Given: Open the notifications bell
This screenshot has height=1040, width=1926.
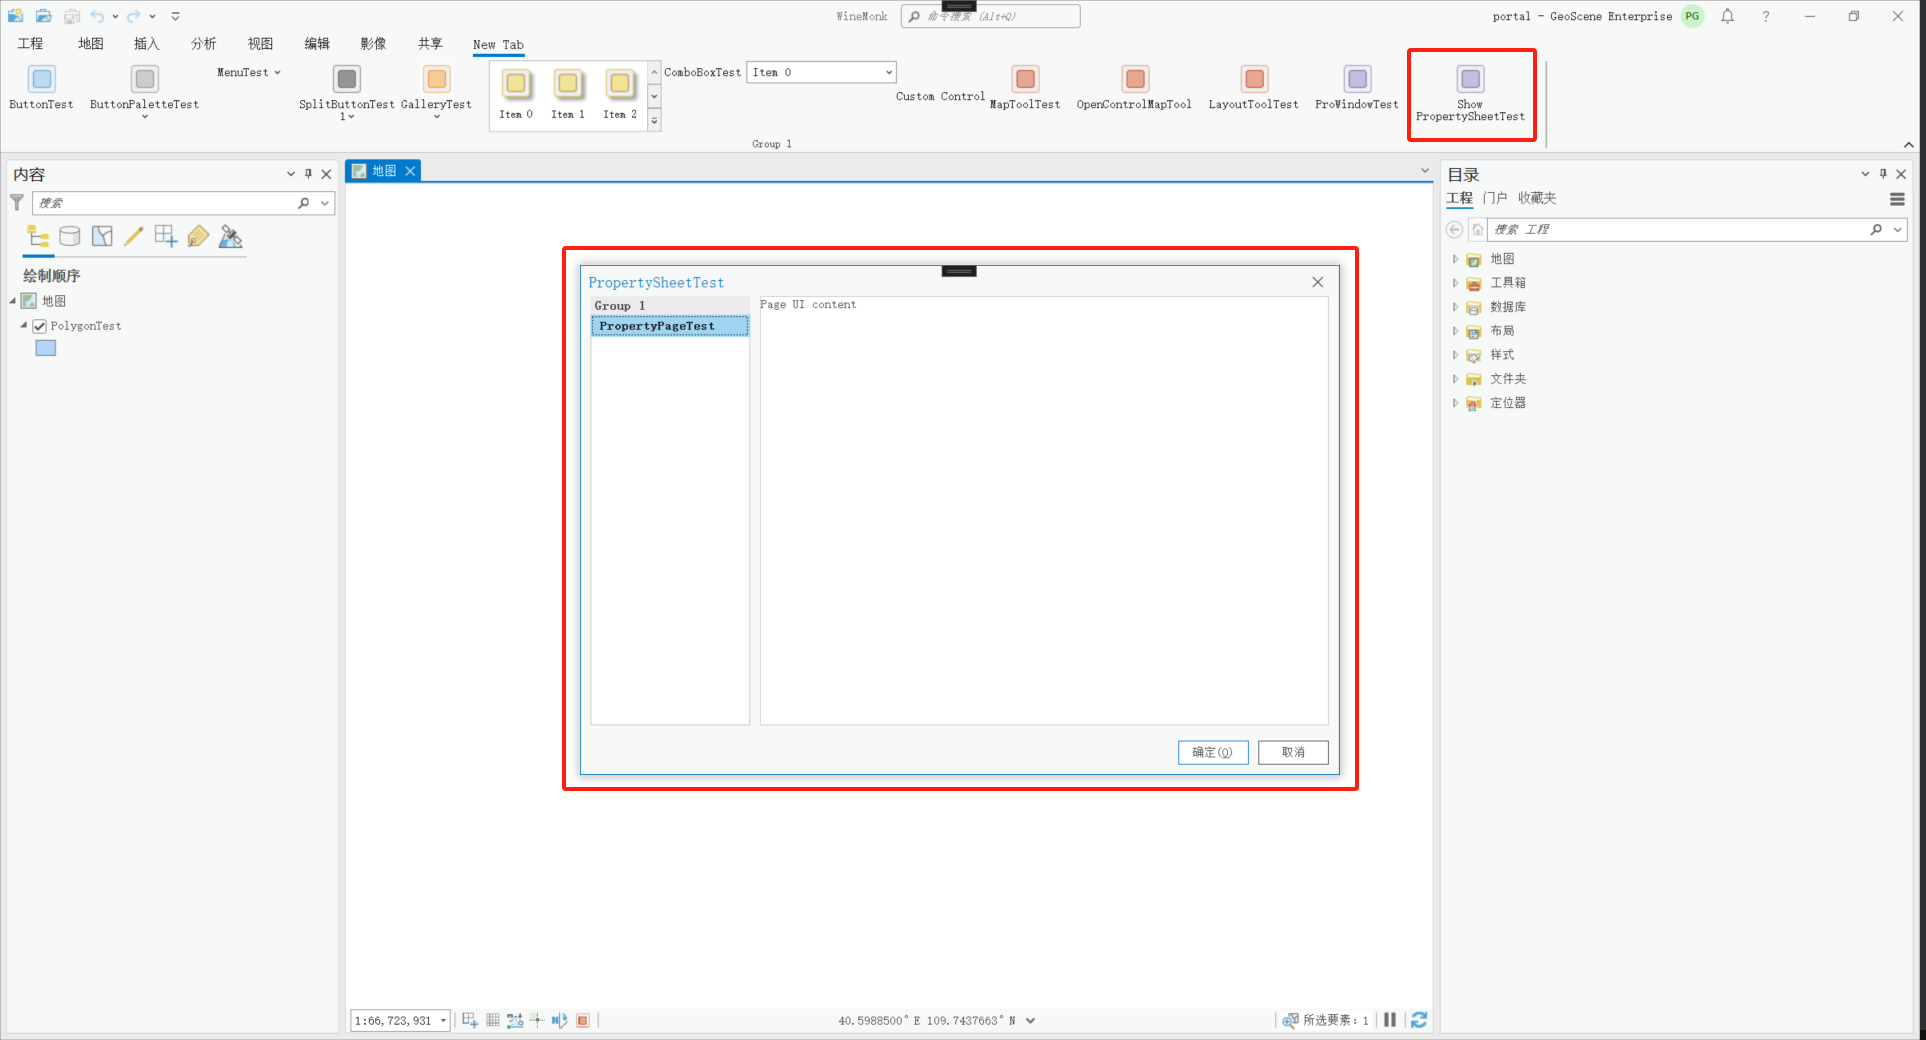Looking at the screenshot, I should tap(1727, 16).
